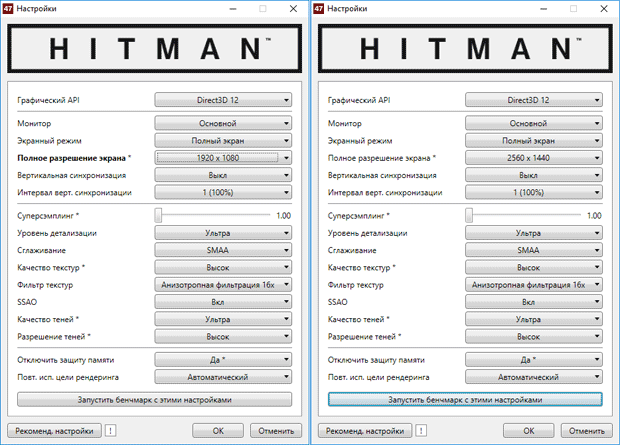Open Фильтр текстур dropdown in left window
The image size is (620, 445).
(223, 285)
